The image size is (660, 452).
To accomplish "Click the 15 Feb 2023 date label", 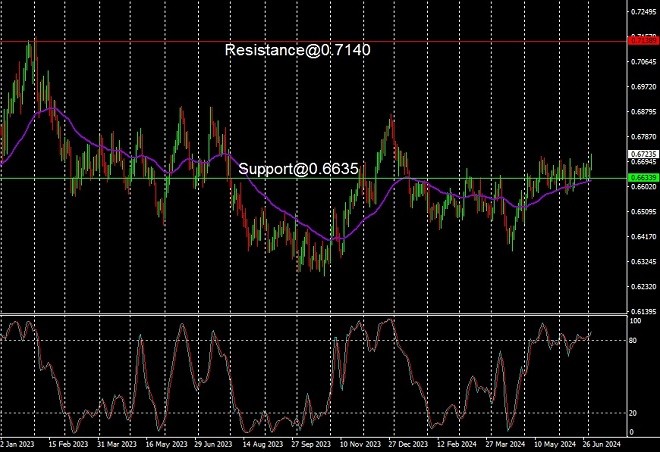I will (x=68, y=444).
